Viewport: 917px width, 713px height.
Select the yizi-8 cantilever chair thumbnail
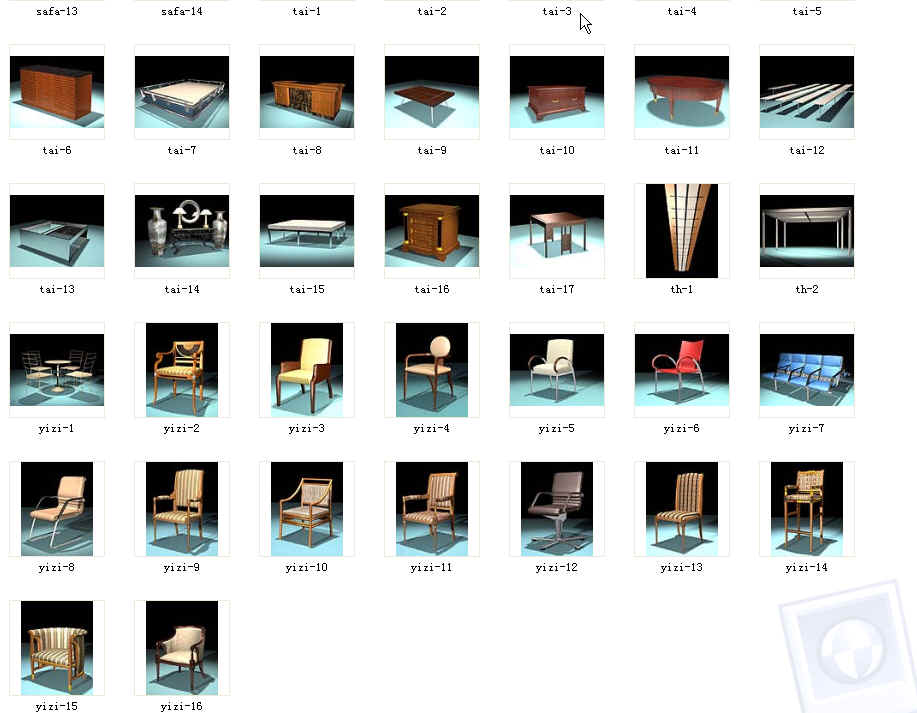click(57, 509)
